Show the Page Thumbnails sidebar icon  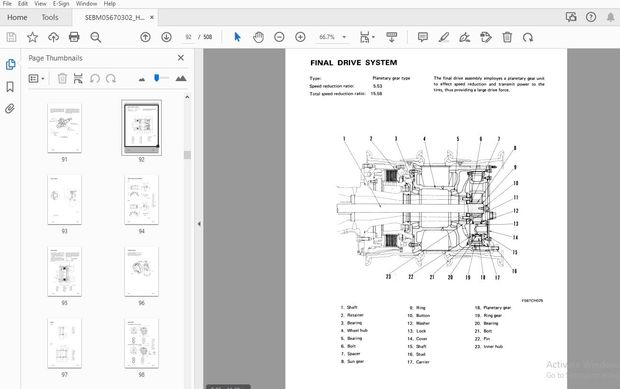pos(10,64)
